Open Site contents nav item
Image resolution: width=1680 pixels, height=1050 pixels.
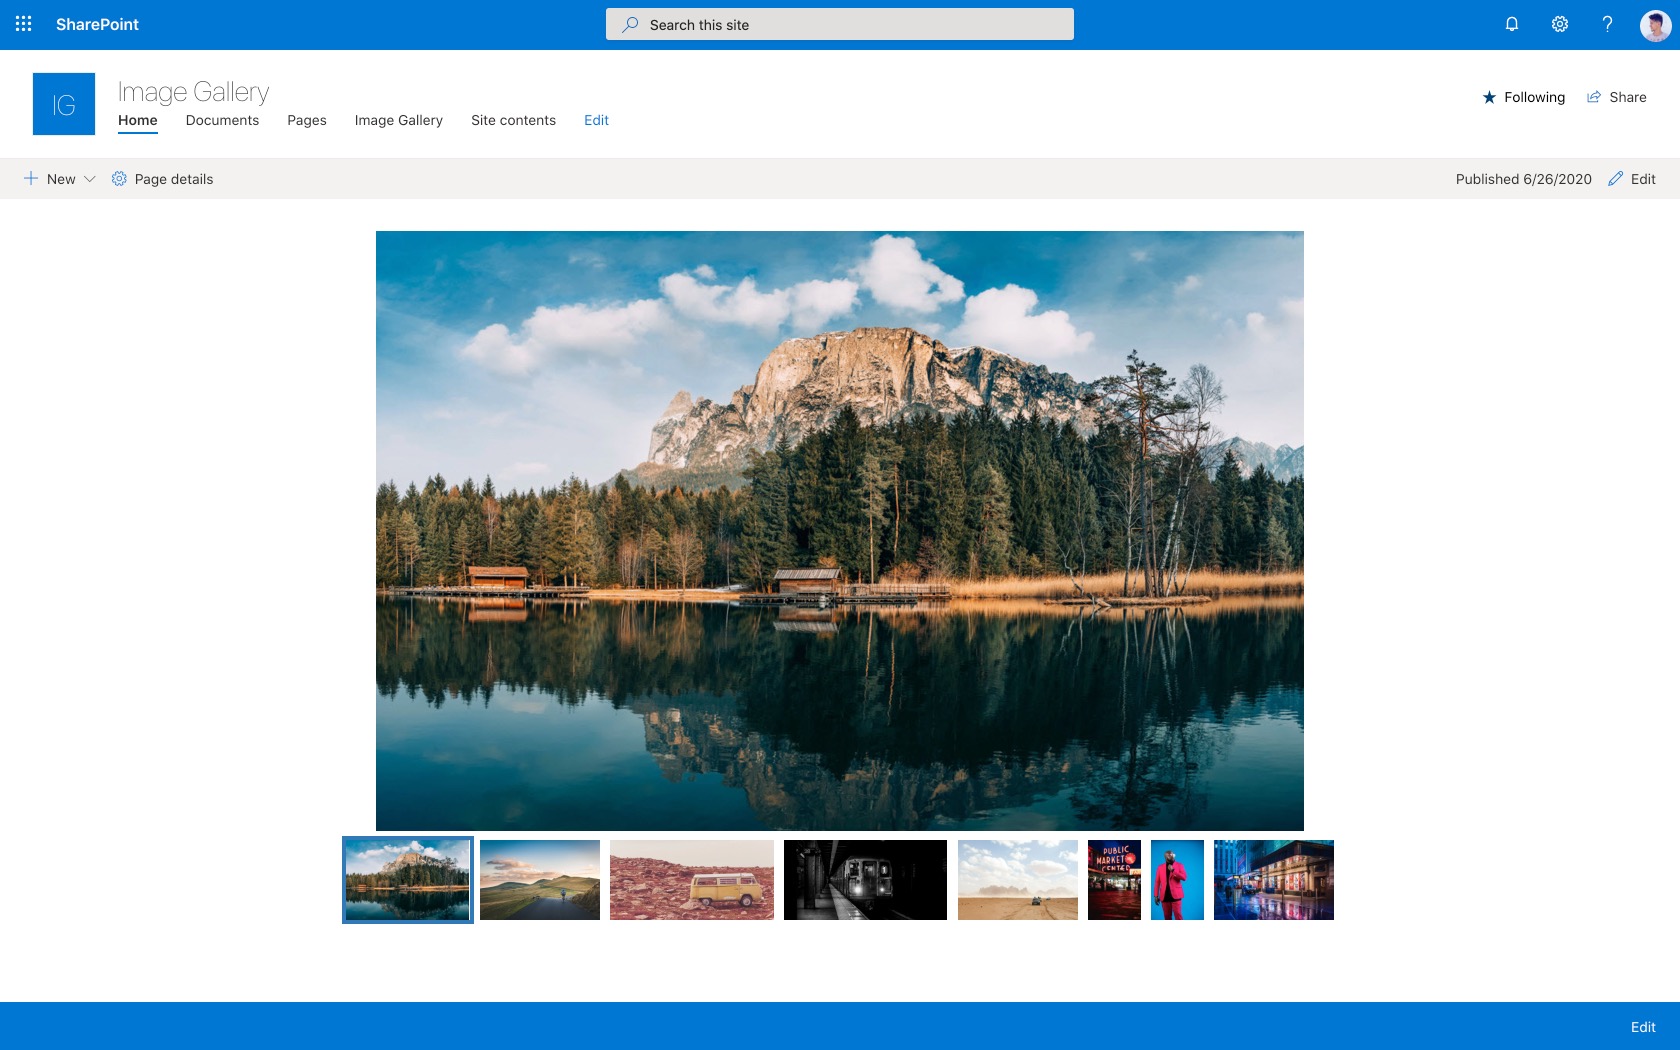pyautogui.click(x=513, y=120)
